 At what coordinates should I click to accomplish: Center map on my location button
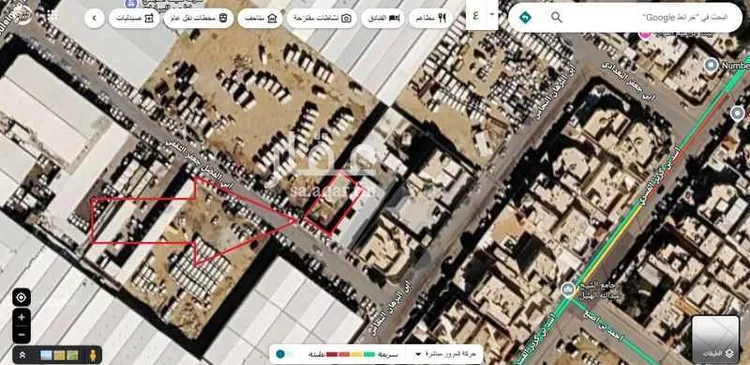point(22,298)
